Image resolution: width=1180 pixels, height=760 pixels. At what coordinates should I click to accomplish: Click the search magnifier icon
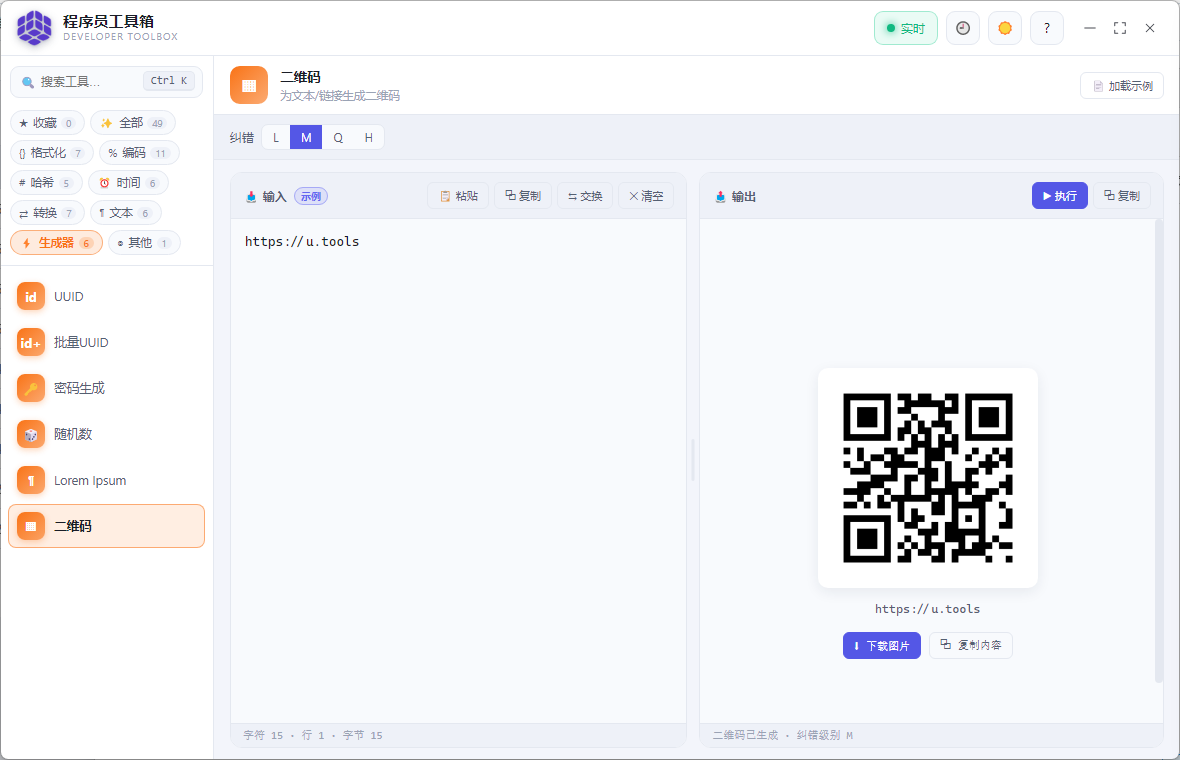pyautogui.click(x=28, y=82)
